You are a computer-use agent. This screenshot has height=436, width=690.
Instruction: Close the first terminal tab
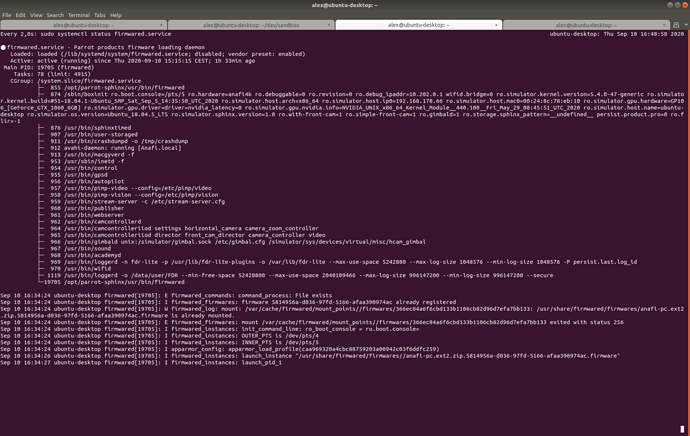[x=161, y=25]
